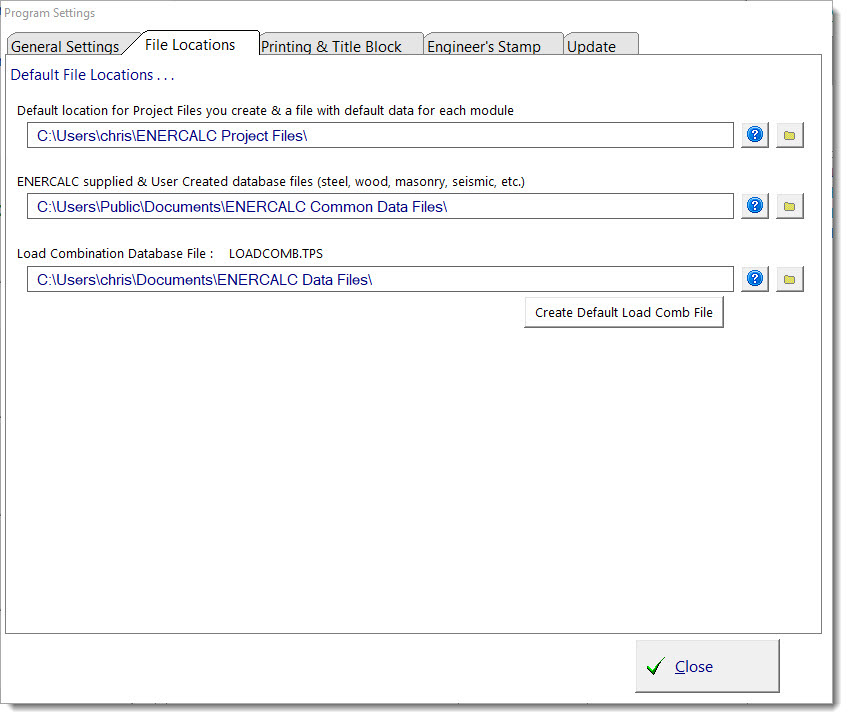Image resolution: width=848 pixels, height=719 pixels.
Task: Click the Program Settings title bar
Action: (400, 13)
